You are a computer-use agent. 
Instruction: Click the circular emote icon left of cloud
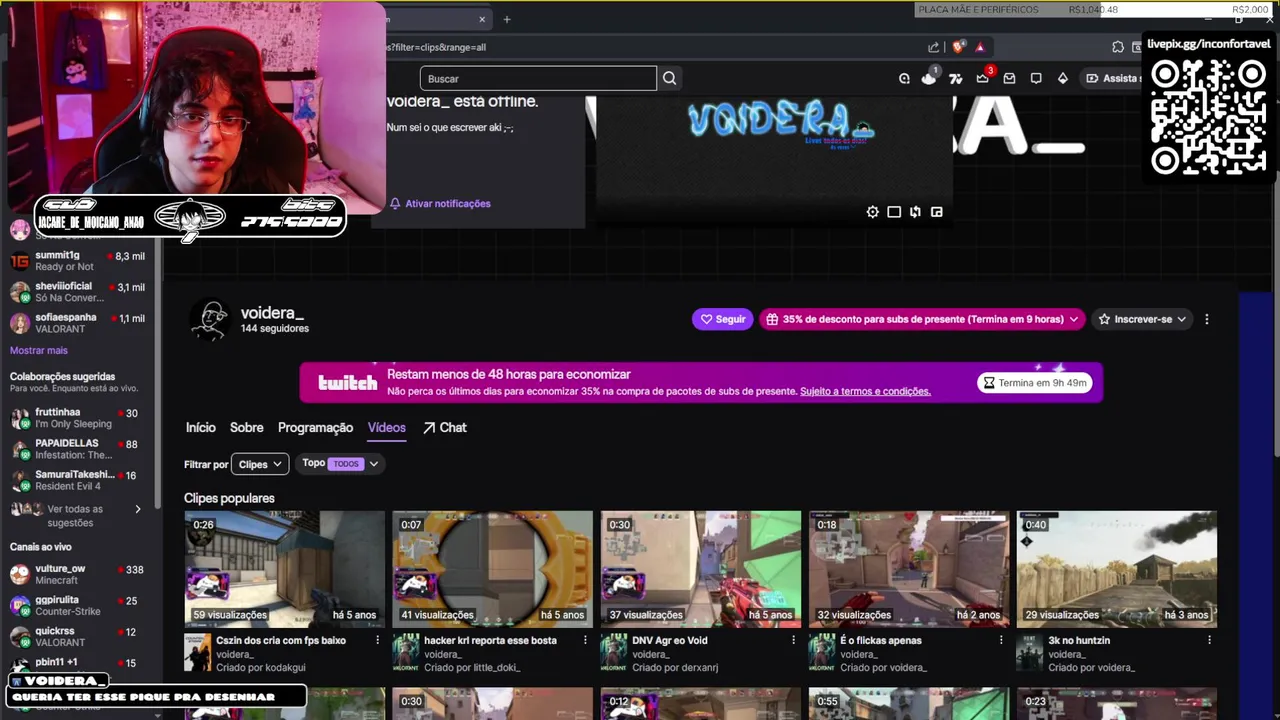904,78
